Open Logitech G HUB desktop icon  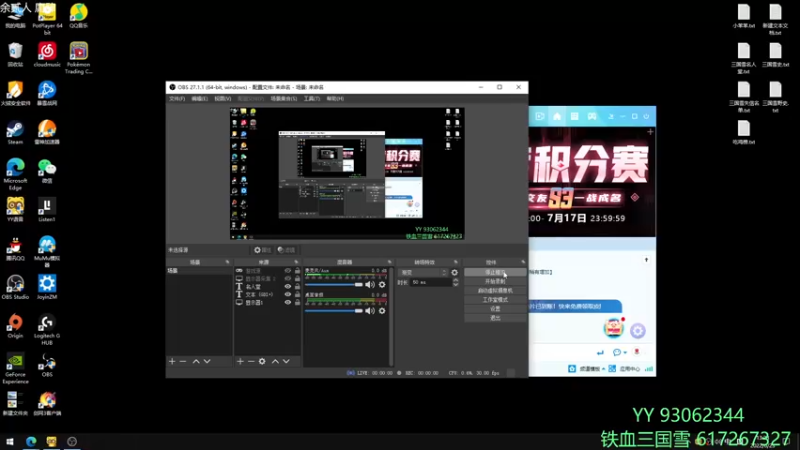click(47, 330)
